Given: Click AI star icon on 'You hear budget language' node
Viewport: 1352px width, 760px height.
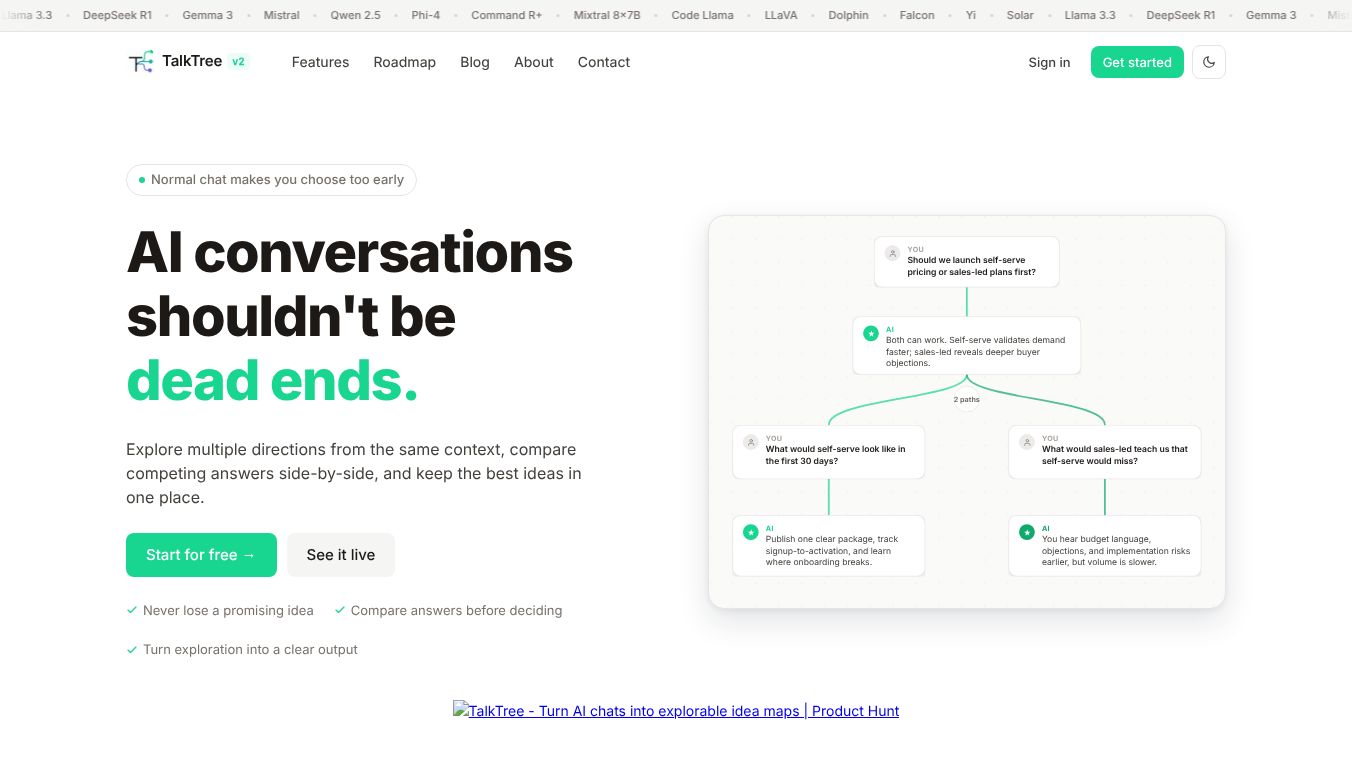Looking at the screenshot, I should [1027, 533].
